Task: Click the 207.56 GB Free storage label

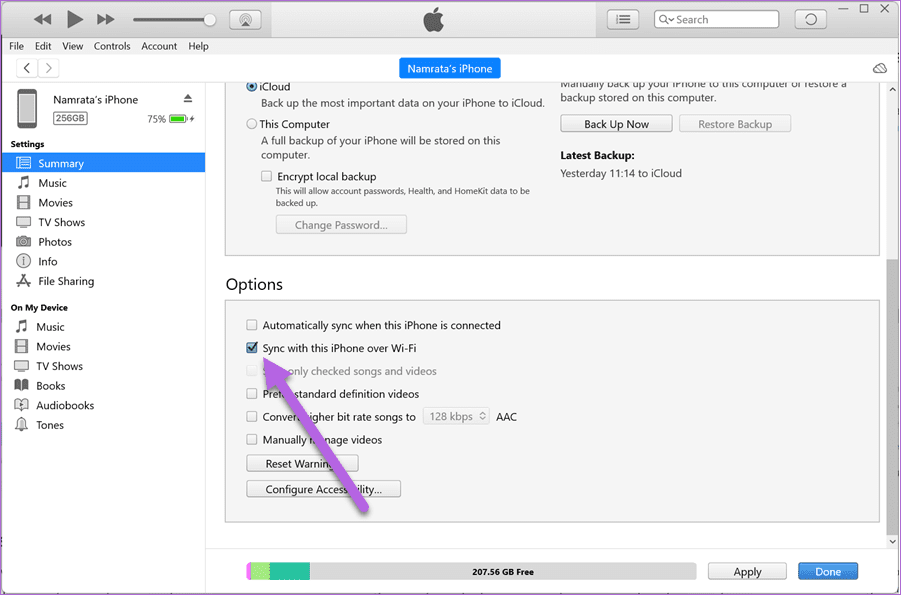Action: pyautogui.click(x=503, y=572)
